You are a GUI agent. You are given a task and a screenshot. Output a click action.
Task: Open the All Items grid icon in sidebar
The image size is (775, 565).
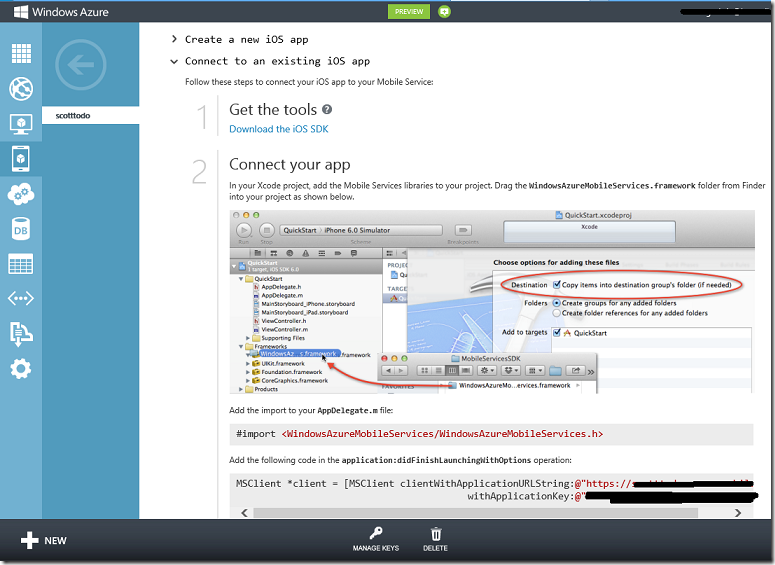click(x=21, y=53)
